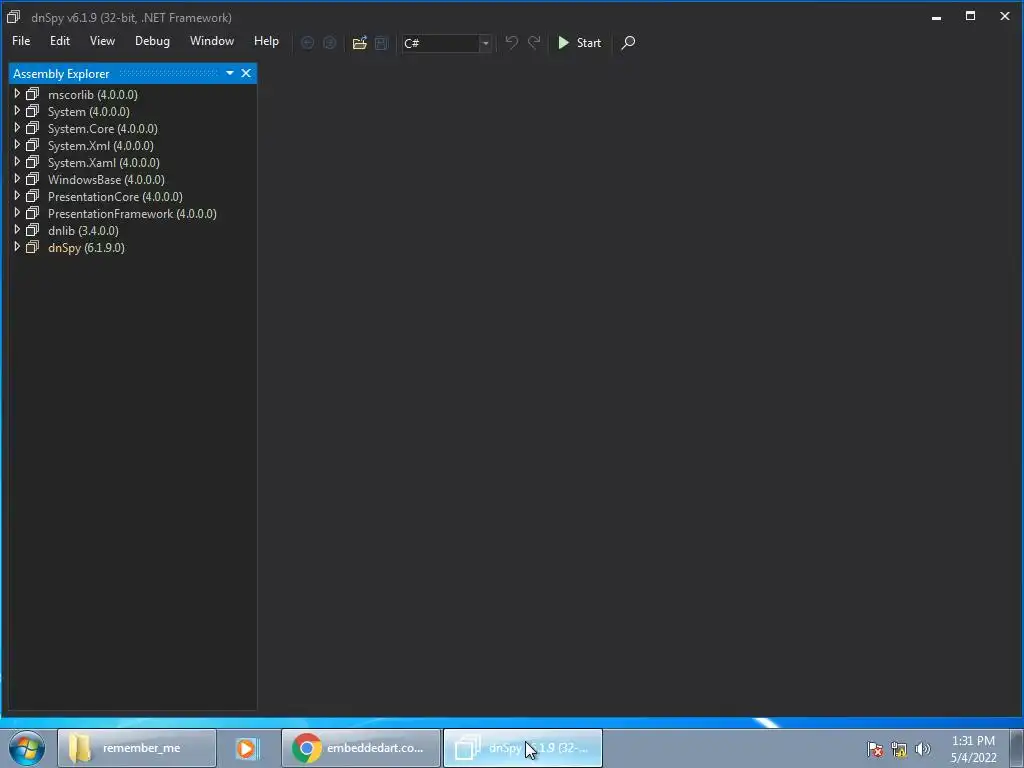
Task: Click the volume speaker tray icon
Action: click(923, 749)
